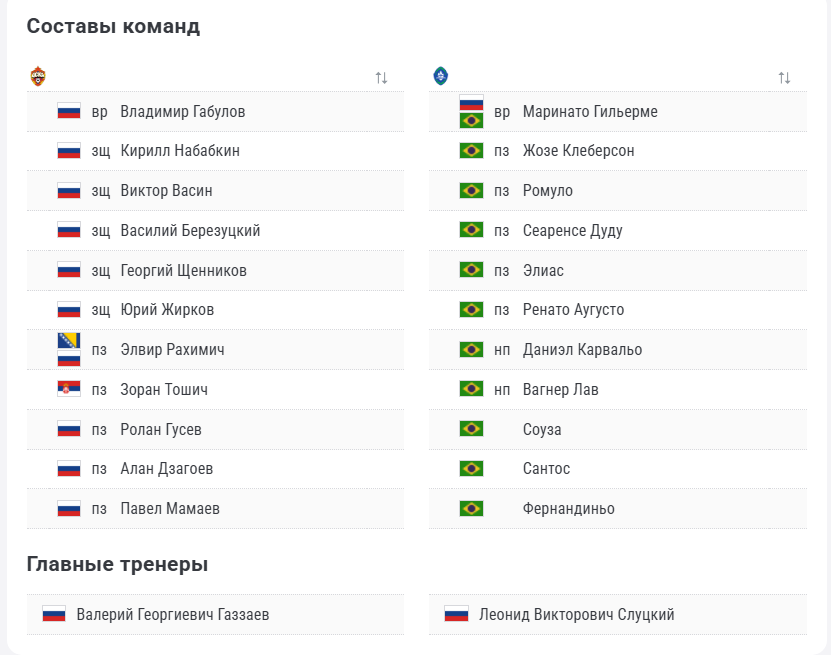This screenshot has width=831, height=655.
Task: Click the Ренато Аугусто row
Action: 618,310
